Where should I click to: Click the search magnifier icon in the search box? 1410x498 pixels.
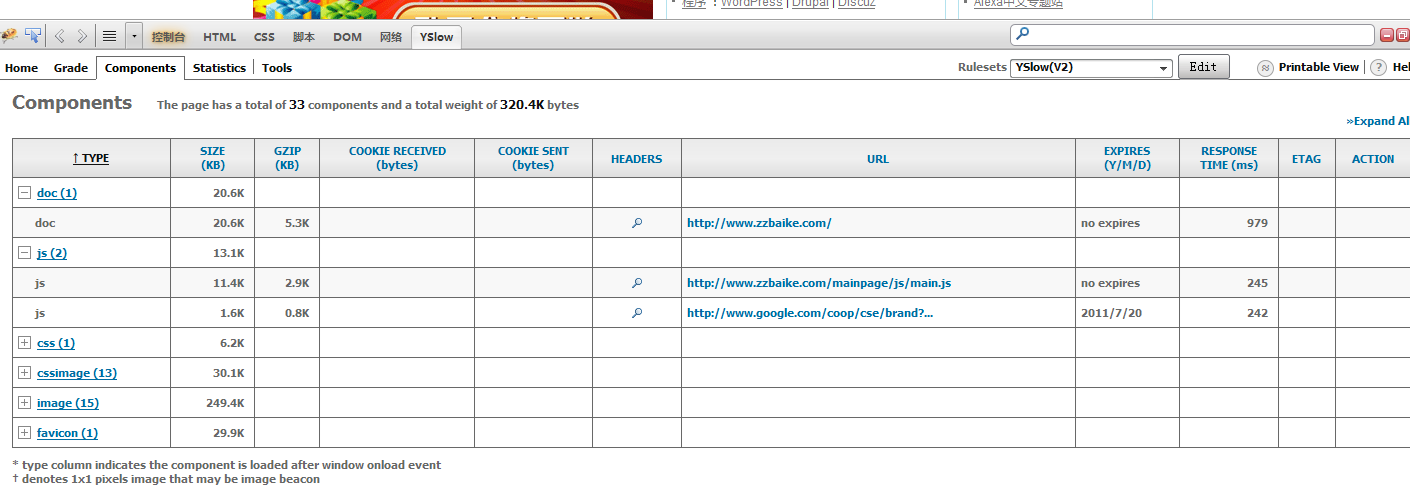click(1022, 35)
